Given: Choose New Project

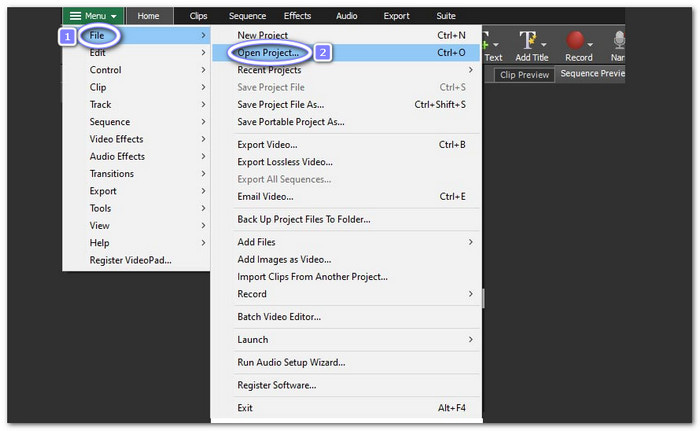Looking at the screenshot, I should click(346, 35).
